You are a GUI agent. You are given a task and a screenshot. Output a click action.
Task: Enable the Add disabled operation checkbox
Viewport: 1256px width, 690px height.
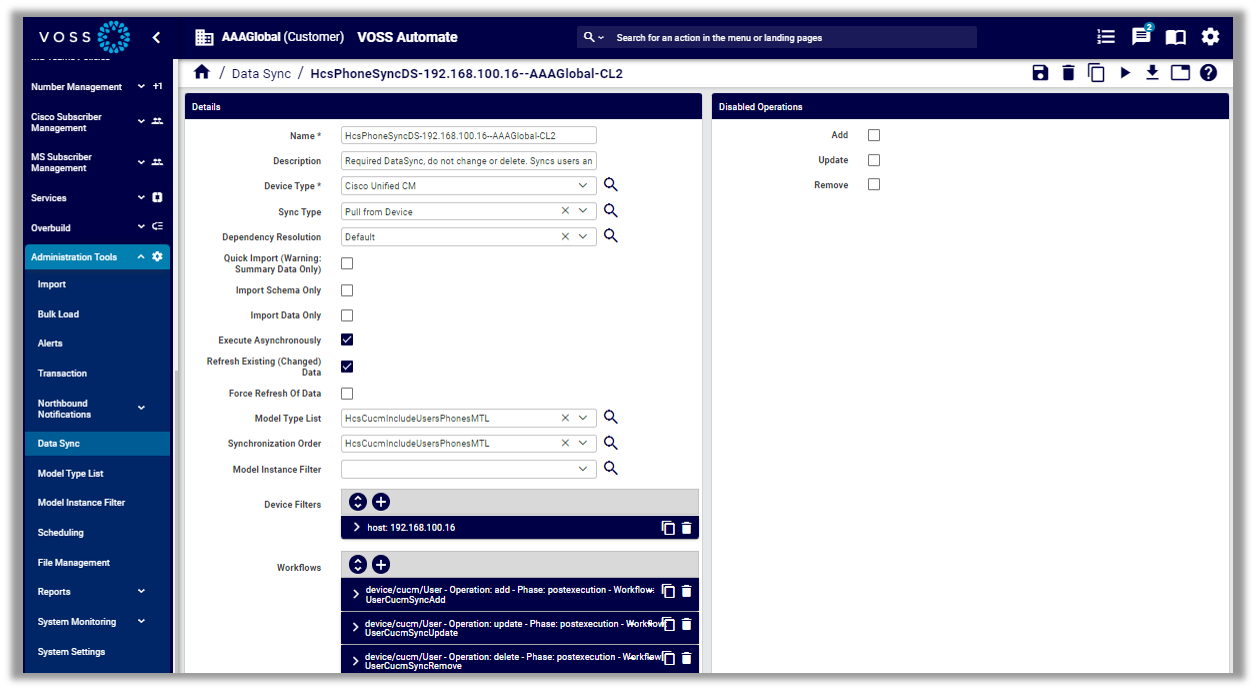coord(873,134)
